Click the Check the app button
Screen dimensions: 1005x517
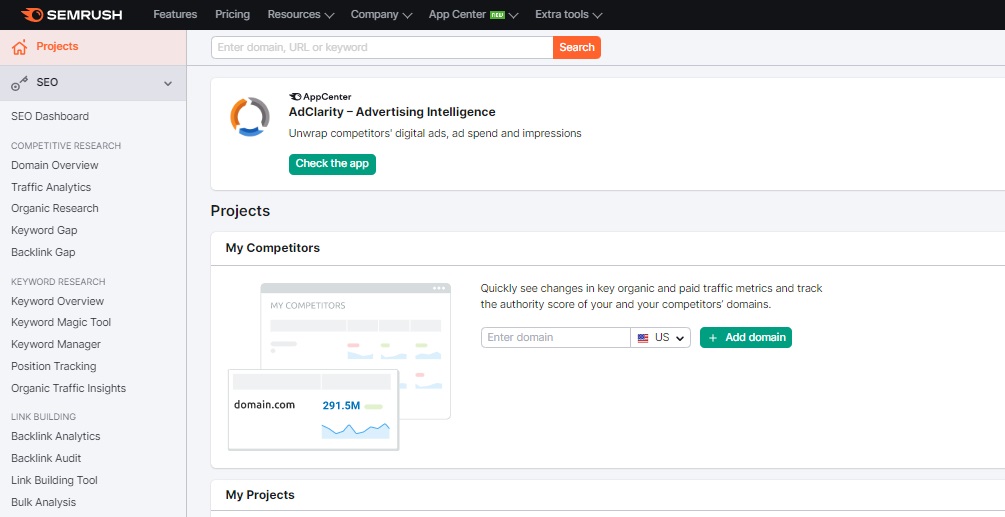[x=332, y=164]
